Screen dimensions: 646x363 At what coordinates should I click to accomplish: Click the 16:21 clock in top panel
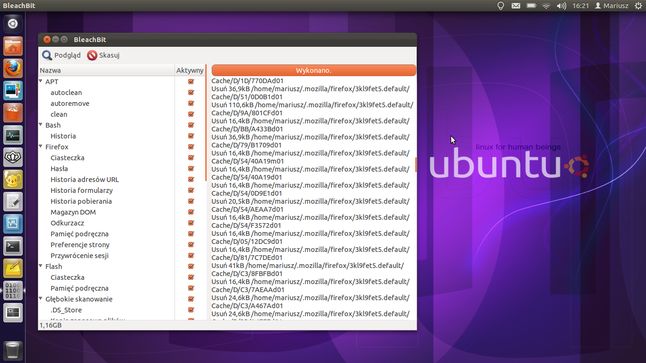tap(580, 6)
